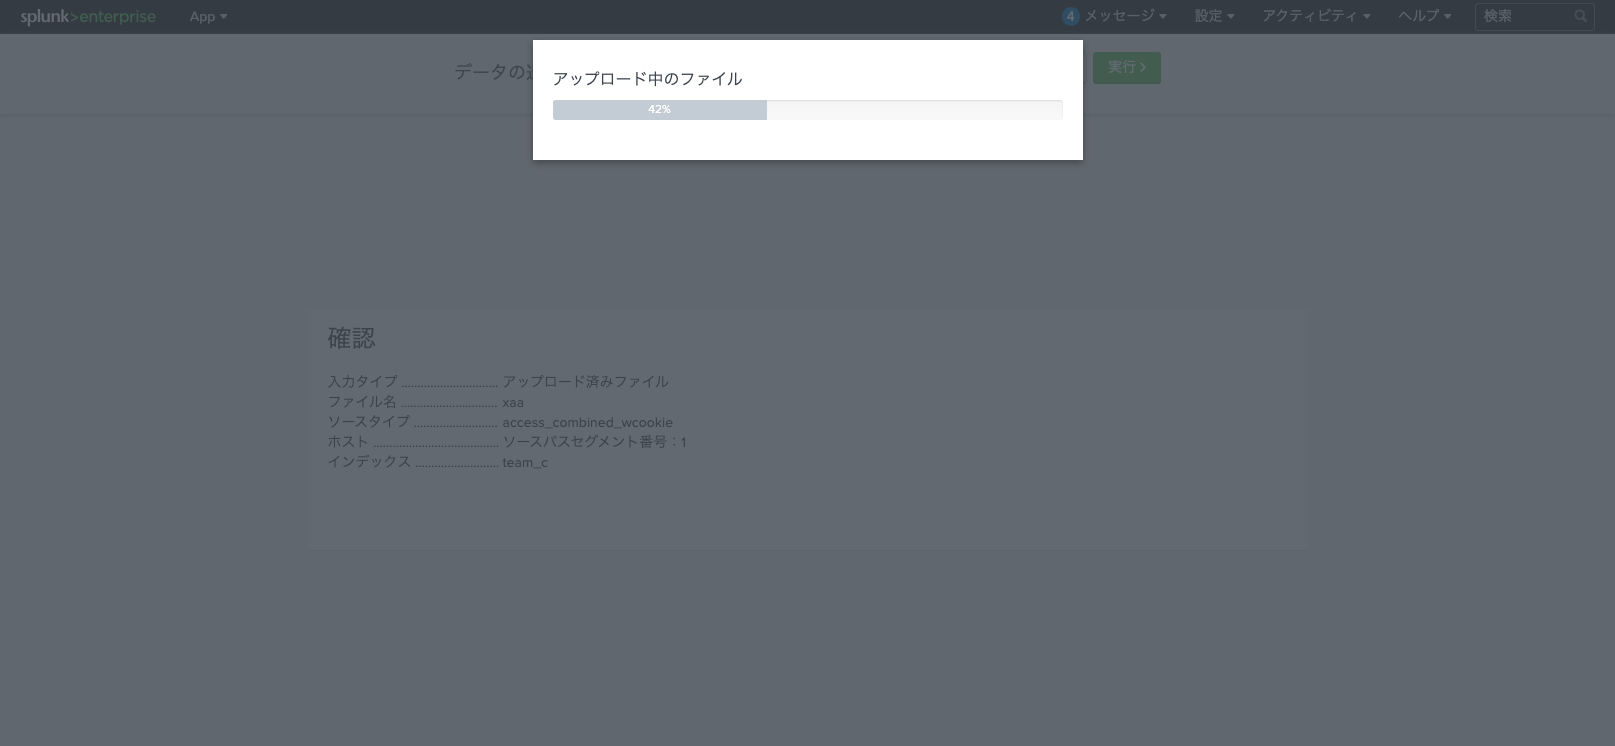Click the アップロード中のファイル dialog title
The height and width of the screenshot is (746, 1615).
click(647, 78)
